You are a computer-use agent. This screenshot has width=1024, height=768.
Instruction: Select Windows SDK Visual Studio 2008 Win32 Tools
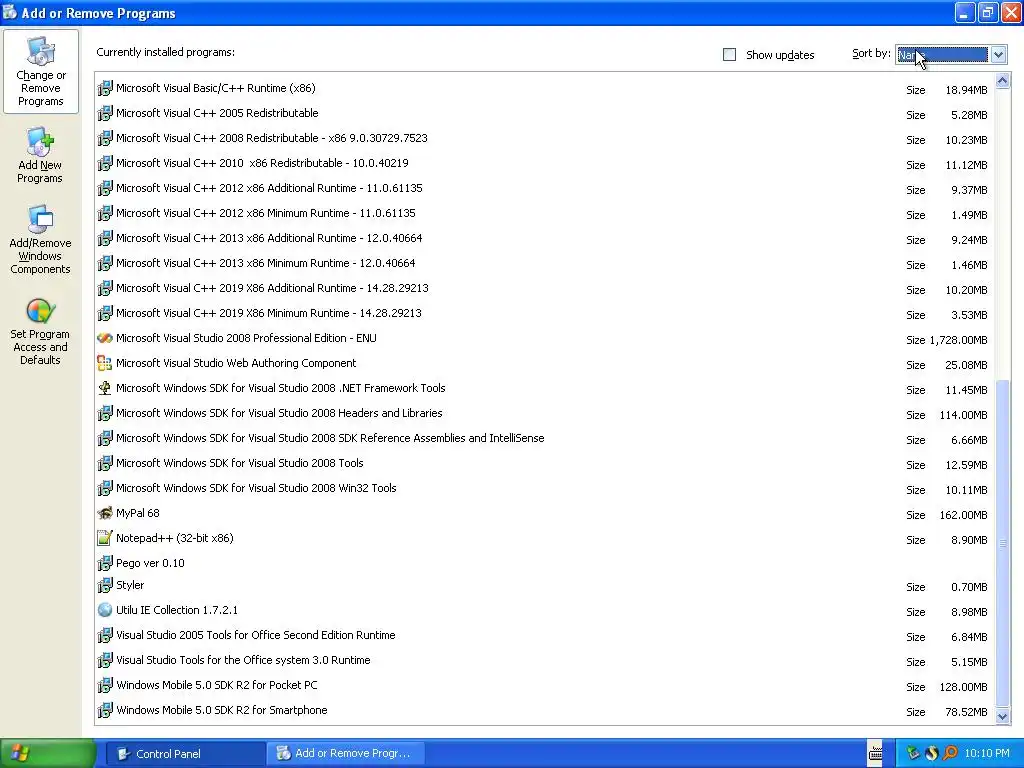tap(545, 488)
